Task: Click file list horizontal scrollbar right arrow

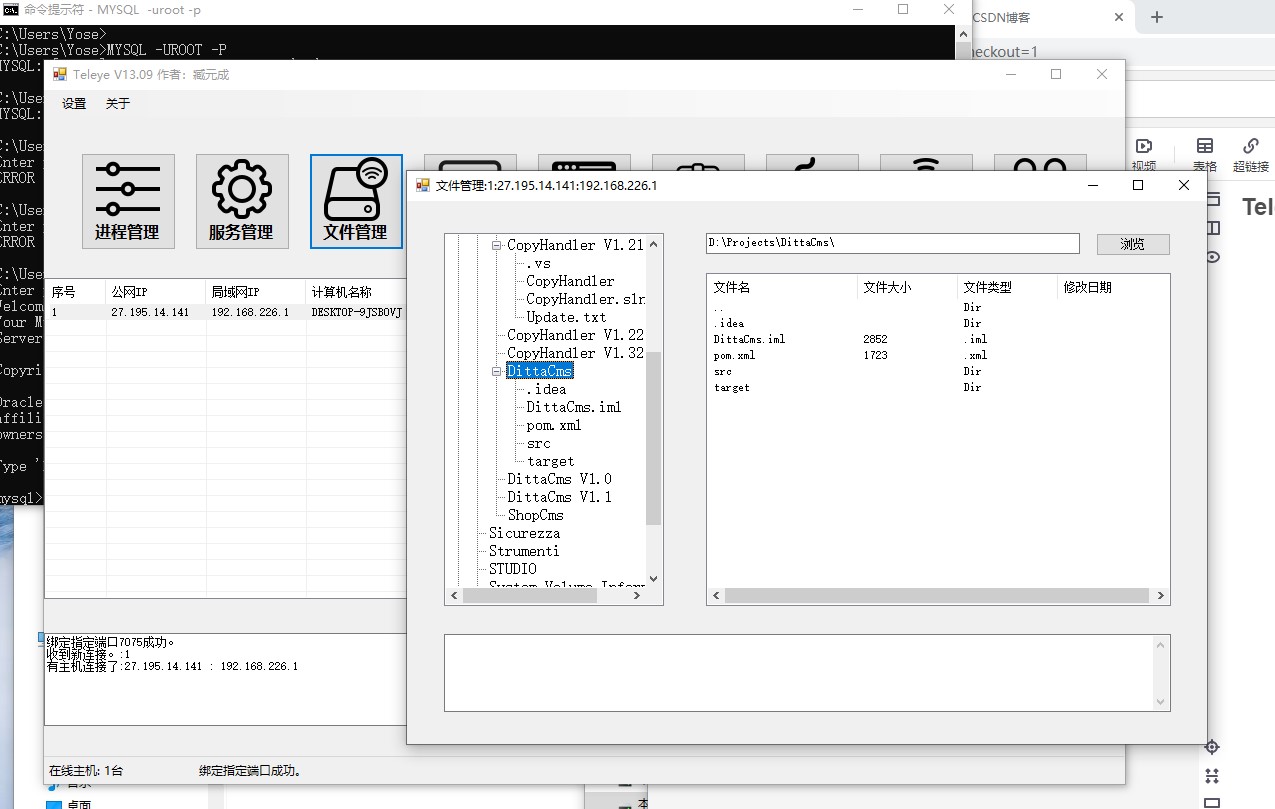Action: coord(1160,596)
